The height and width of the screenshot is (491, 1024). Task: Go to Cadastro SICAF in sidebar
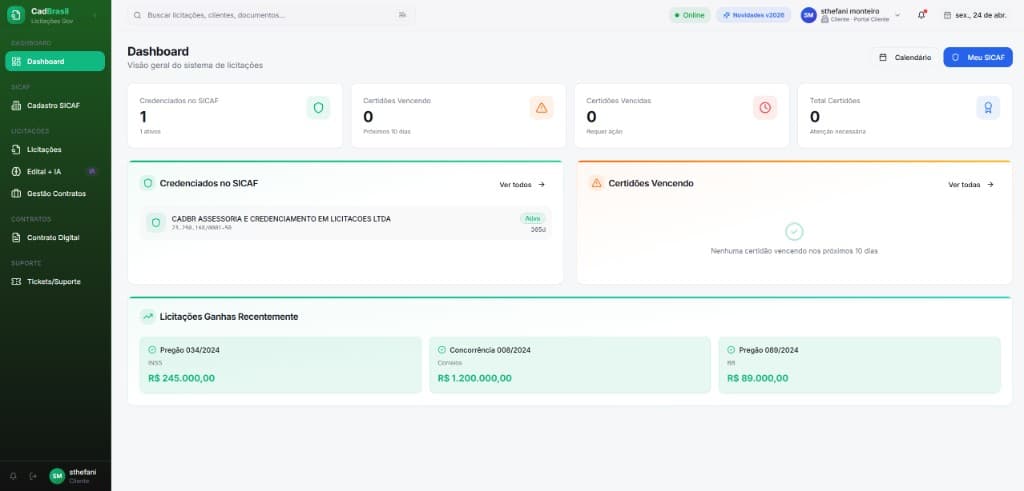coord(55,105)
